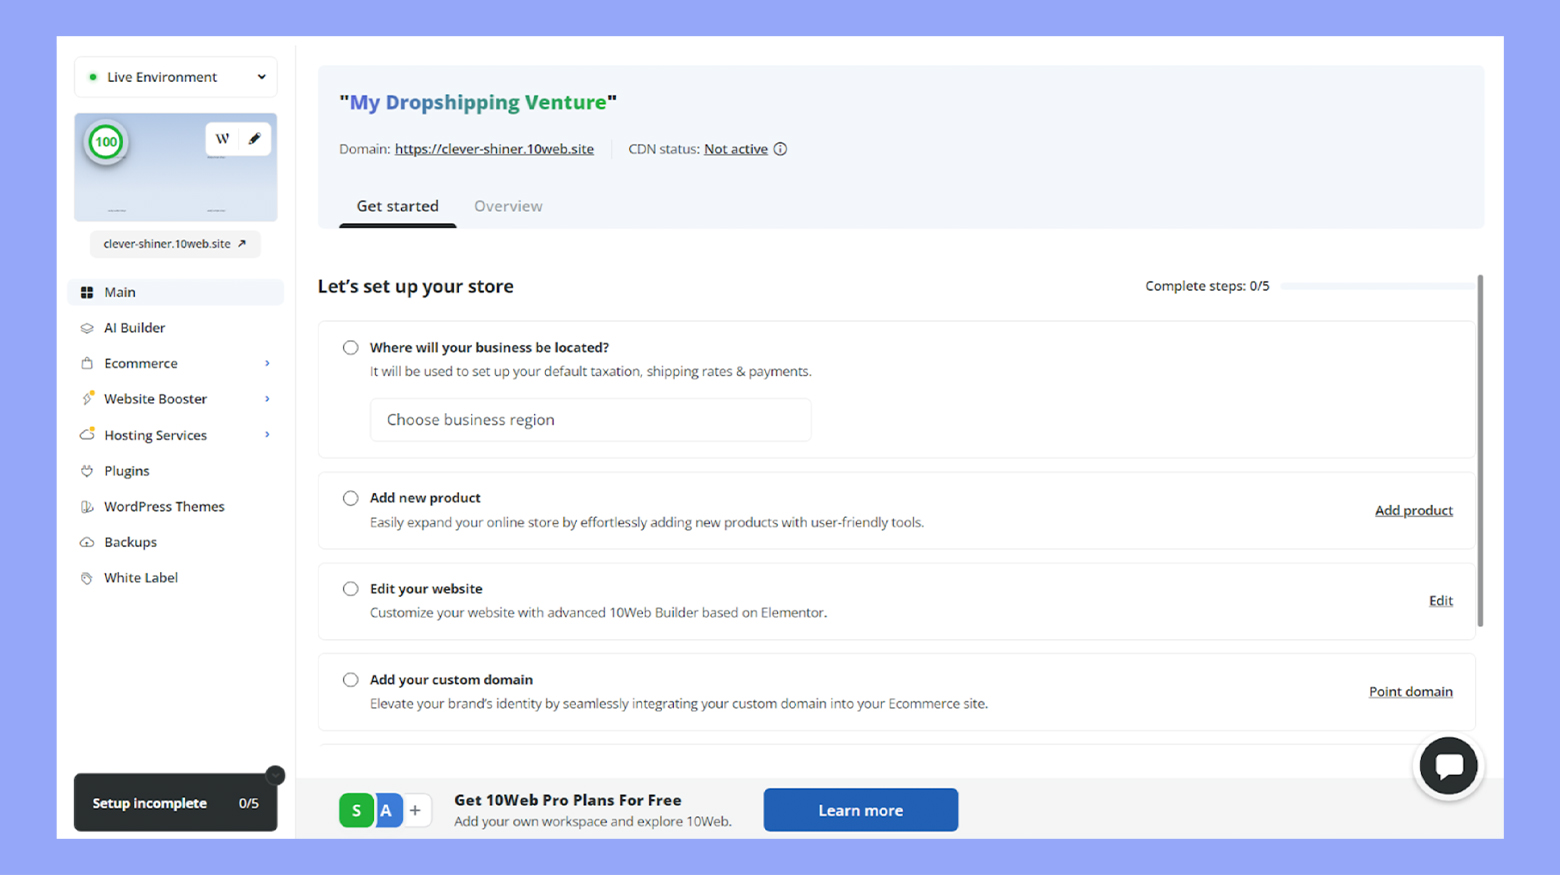
Task: Click the CDN status info icon
Action: [780, 149]
